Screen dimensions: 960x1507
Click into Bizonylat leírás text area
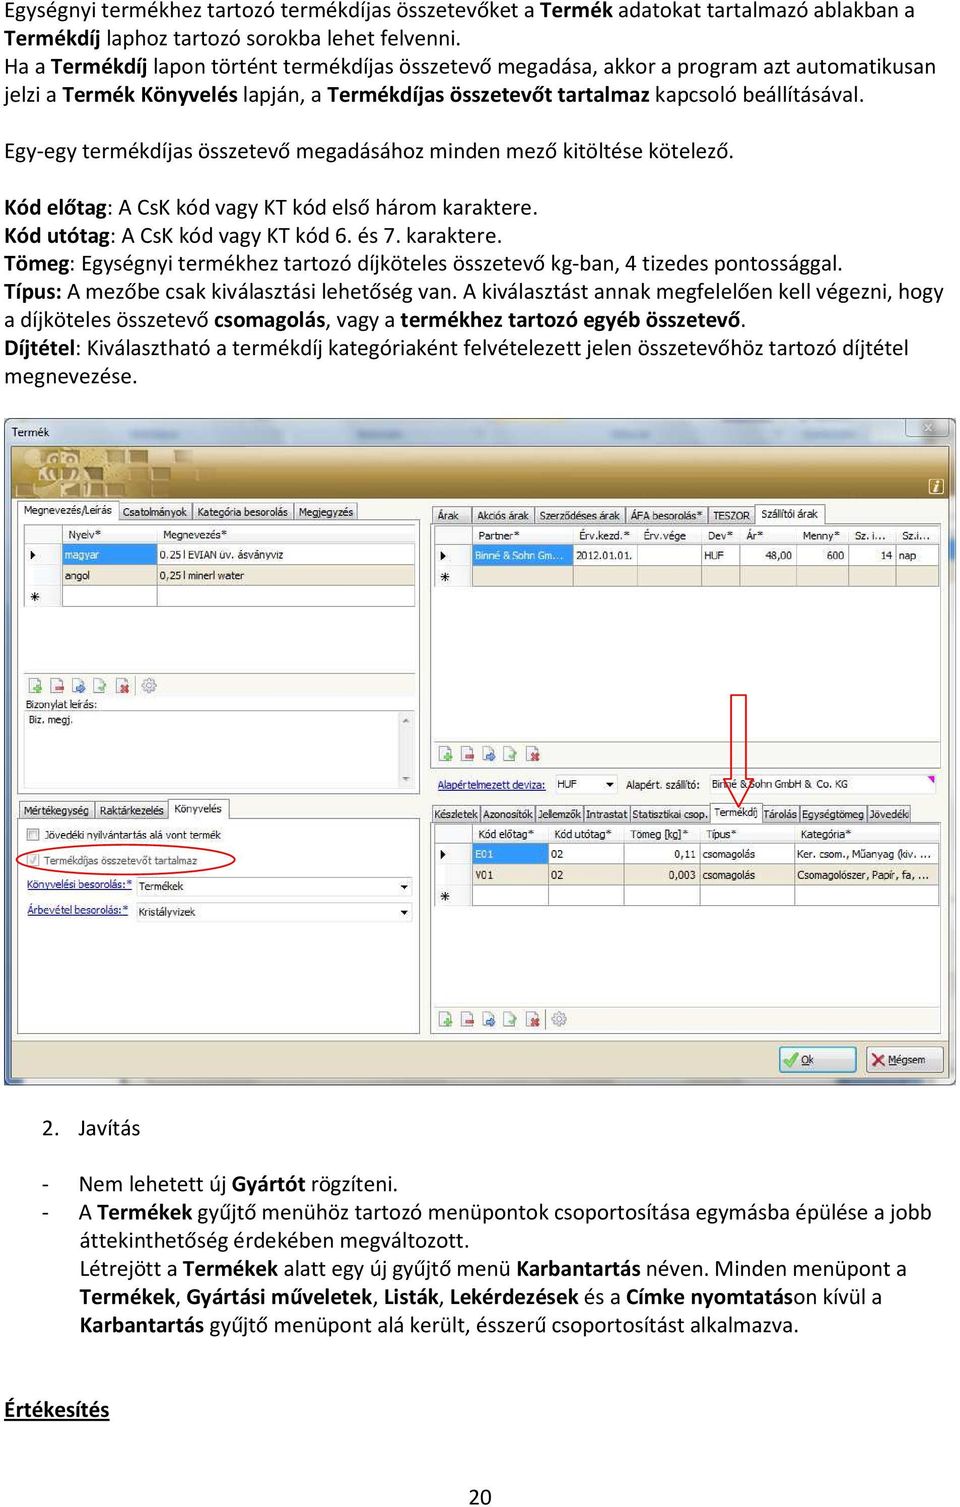click(212, 749)
